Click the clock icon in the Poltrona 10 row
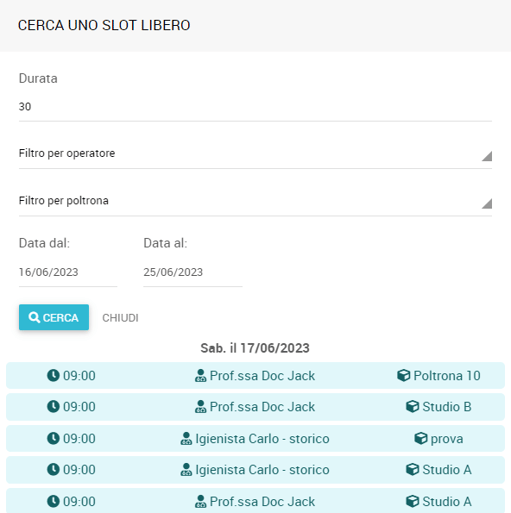This screenshot has height=513, width=511. [x=53, y=375]
